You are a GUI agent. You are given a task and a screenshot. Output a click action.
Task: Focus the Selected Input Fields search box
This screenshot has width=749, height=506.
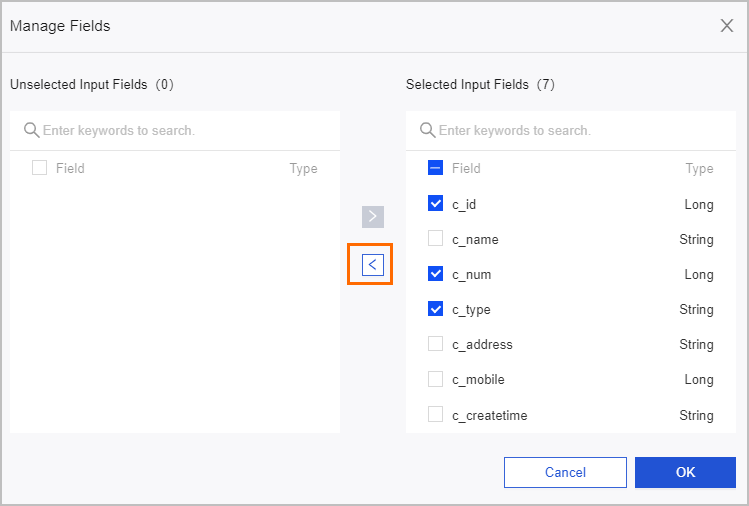(x=575, y=130)
